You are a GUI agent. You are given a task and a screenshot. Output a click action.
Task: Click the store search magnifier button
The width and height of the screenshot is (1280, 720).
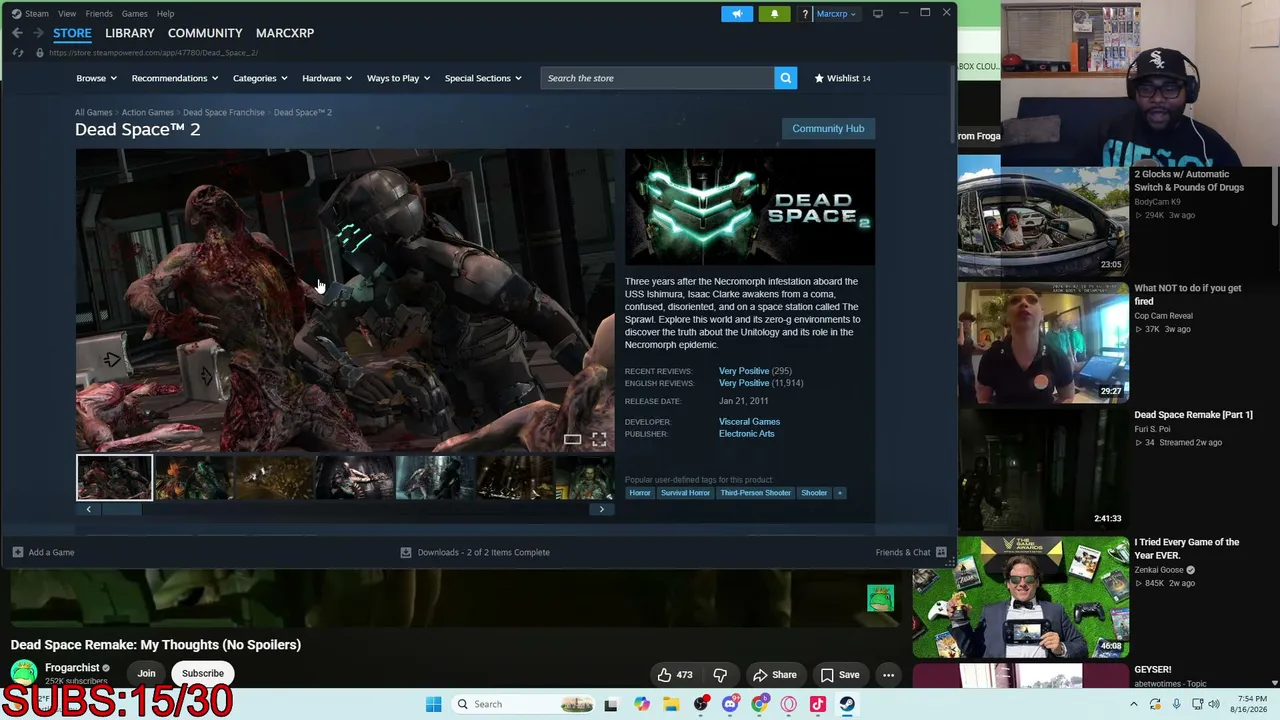786,78
